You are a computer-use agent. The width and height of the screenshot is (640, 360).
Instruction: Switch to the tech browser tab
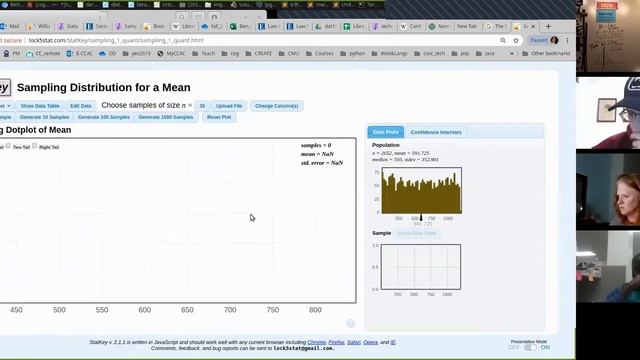pos(382,26)
